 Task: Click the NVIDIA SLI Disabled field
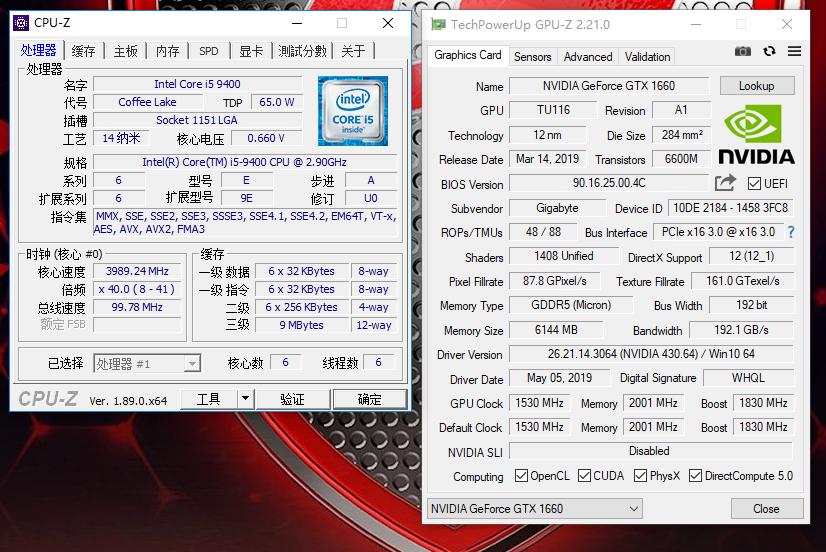click(x=651, y=451)
